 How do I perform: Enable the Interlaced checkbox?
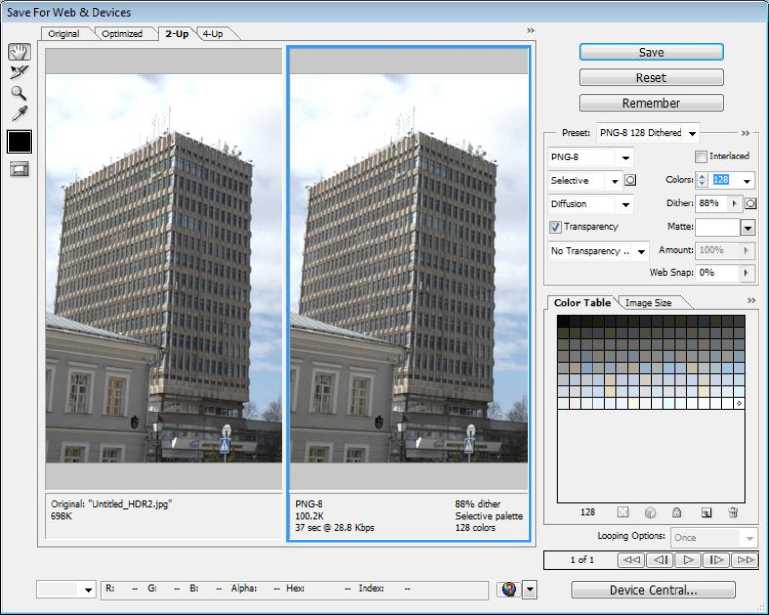pyautogui.click(x=701, y=157)
